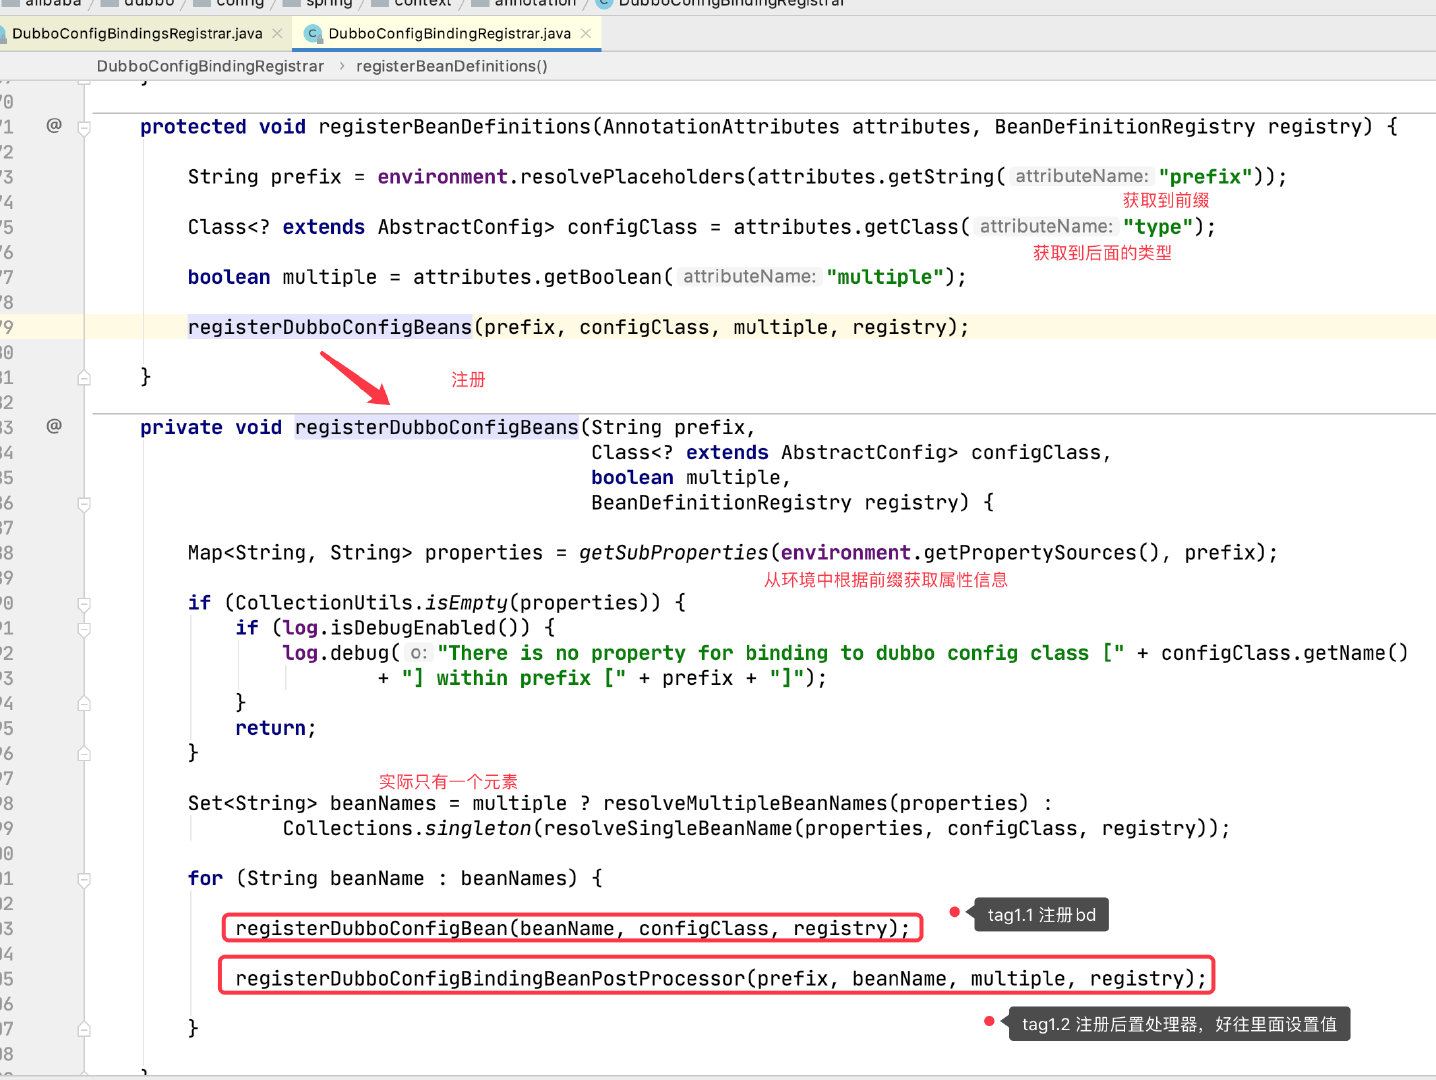Image resolution: width=1436 pixels, height=1080 pixels.
Task: Click the 'getClass' call on attributes
Action: (911, 227)
